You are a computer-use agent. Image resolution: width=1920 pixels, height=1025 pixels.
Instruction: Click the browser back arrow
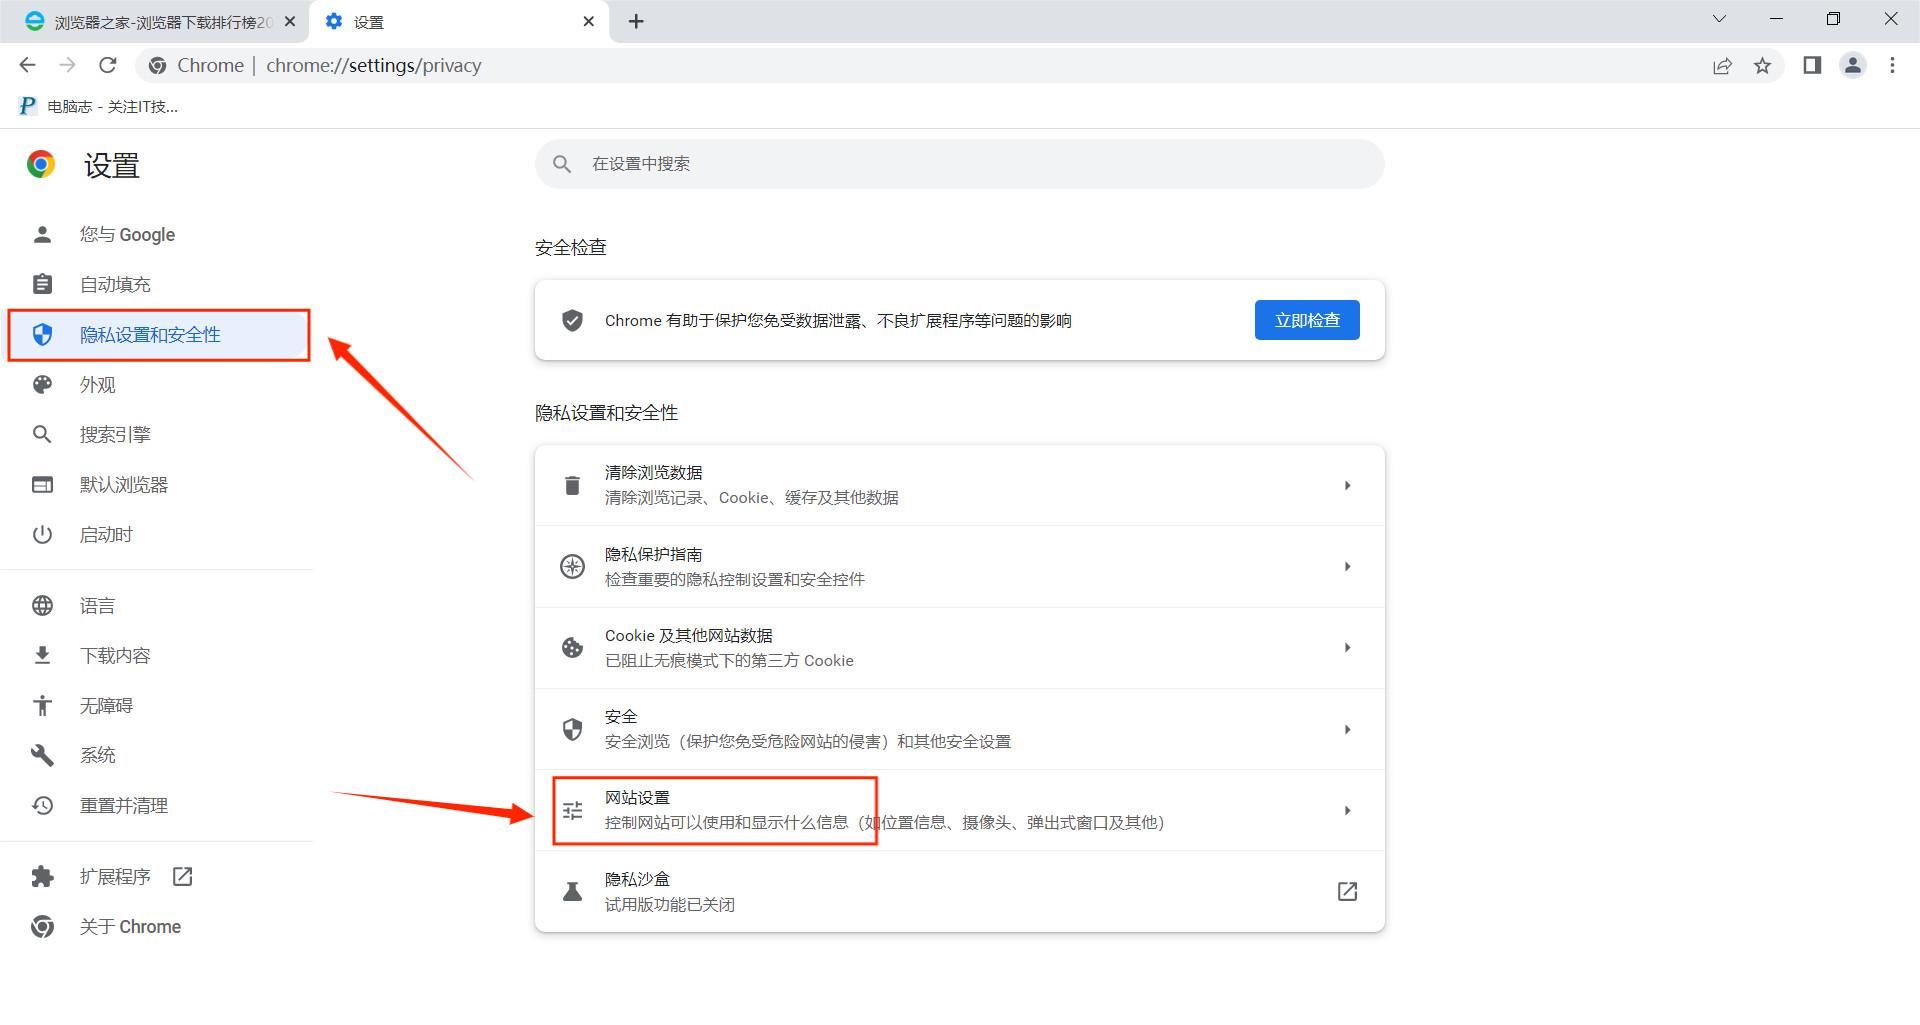pos(27,65)
